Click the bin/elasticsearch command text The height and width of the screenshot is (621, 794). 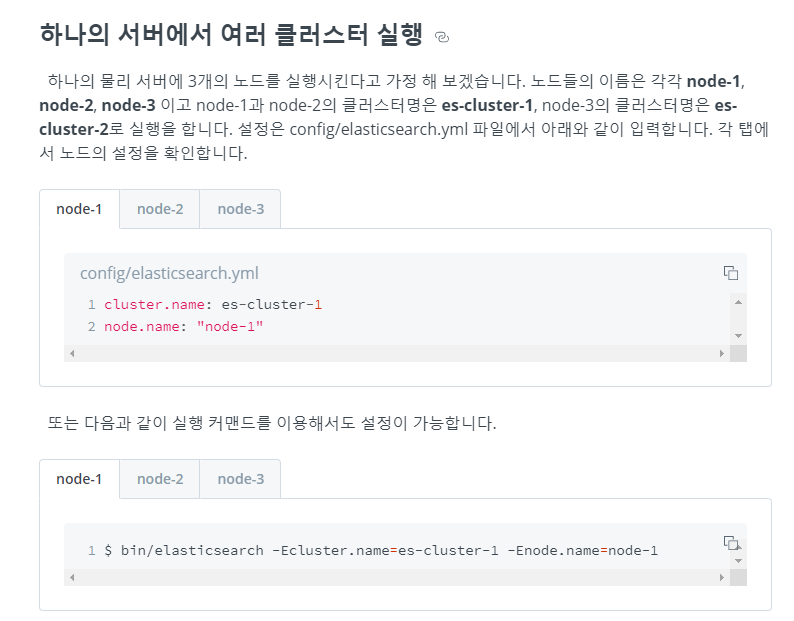380,551
